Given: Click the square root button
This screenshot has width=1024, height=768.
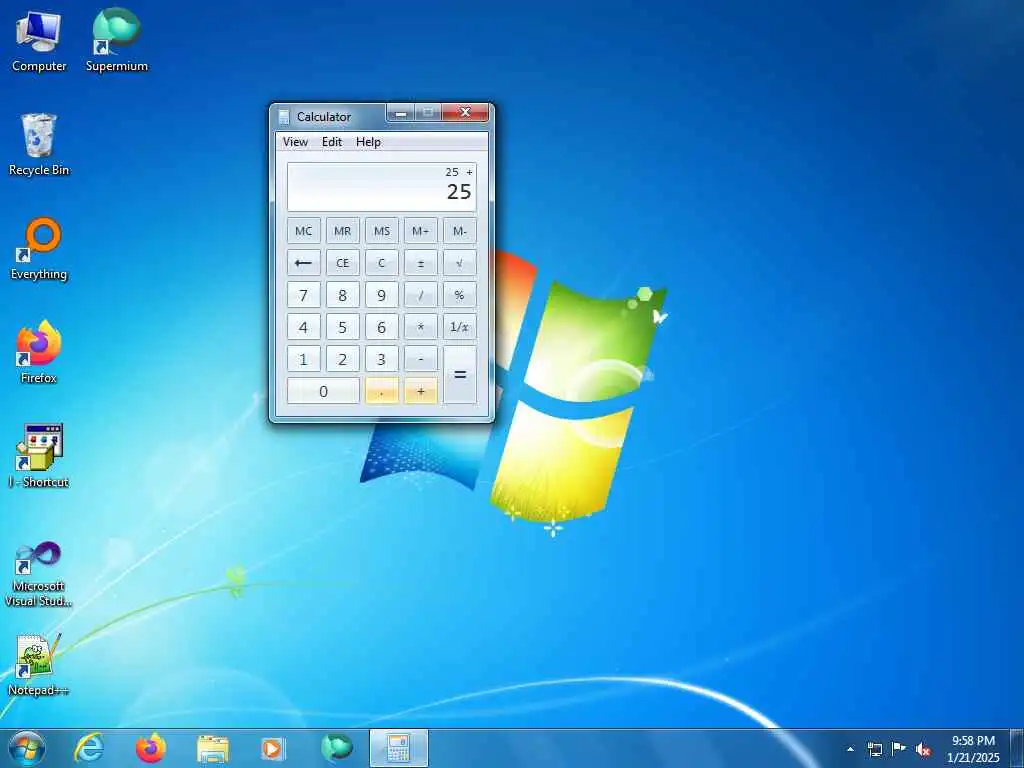Looking at the screenshot, I should pos(460,263).
